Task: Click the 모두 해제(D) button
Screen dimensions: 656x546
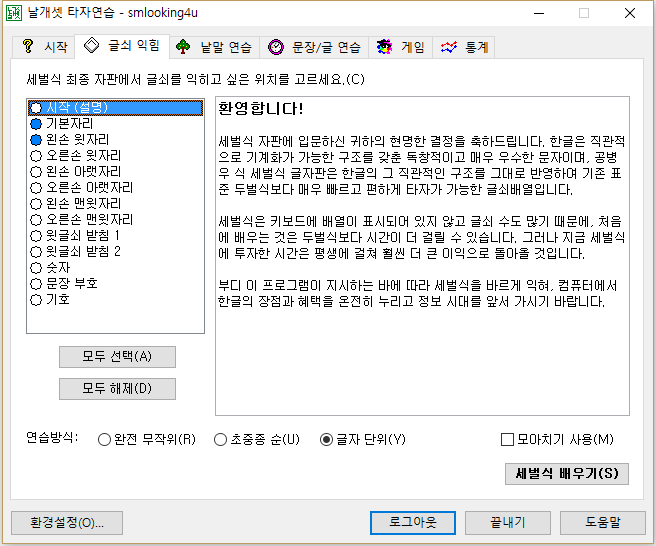Action: pos(117,389)
